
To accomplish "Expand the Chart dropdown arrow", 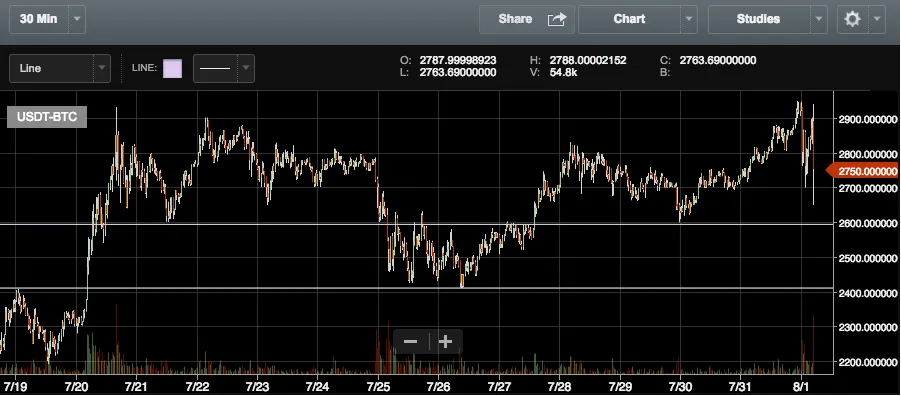I will (x=689, y=19).
